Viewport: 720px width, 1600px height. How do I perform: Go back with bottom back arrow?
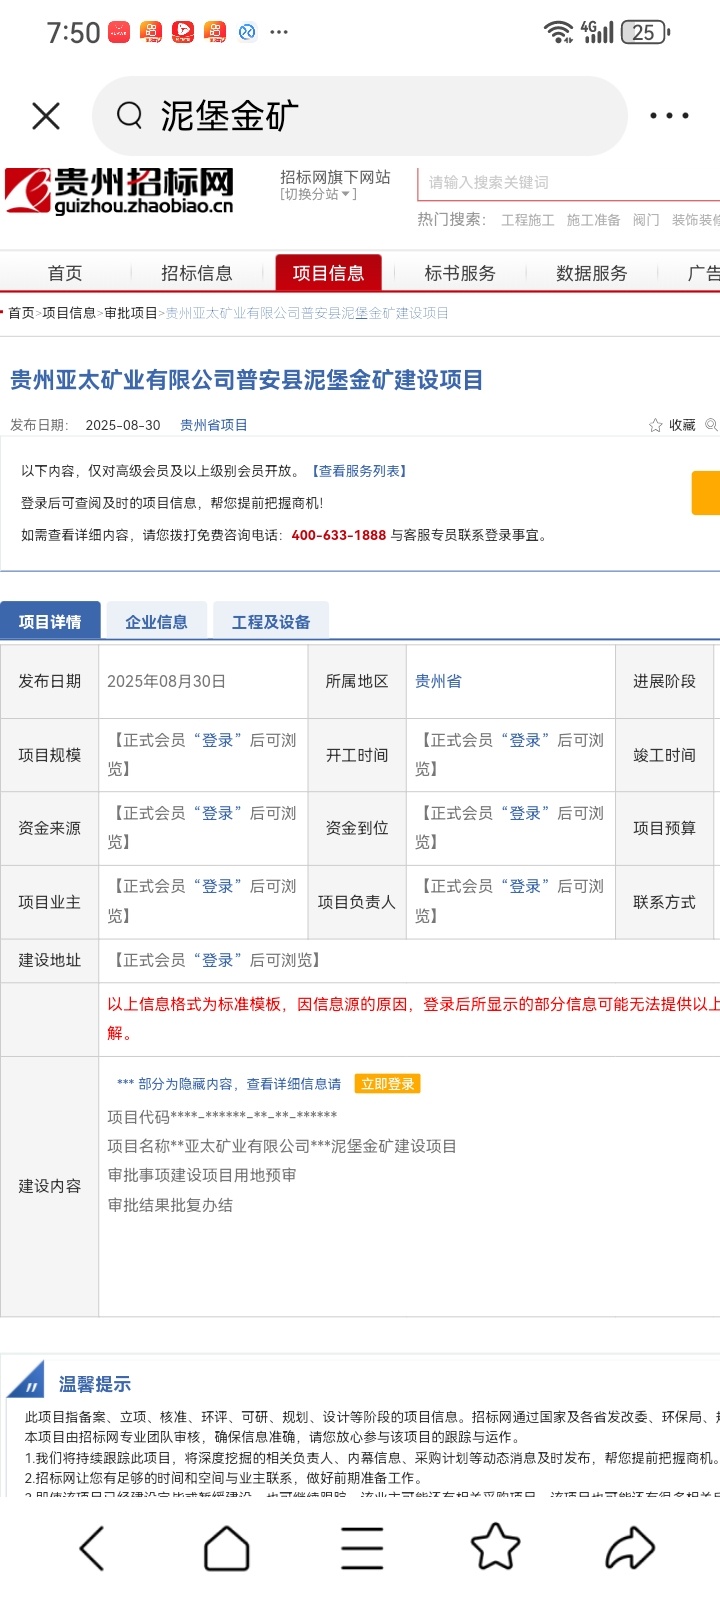pos(92,1548)
